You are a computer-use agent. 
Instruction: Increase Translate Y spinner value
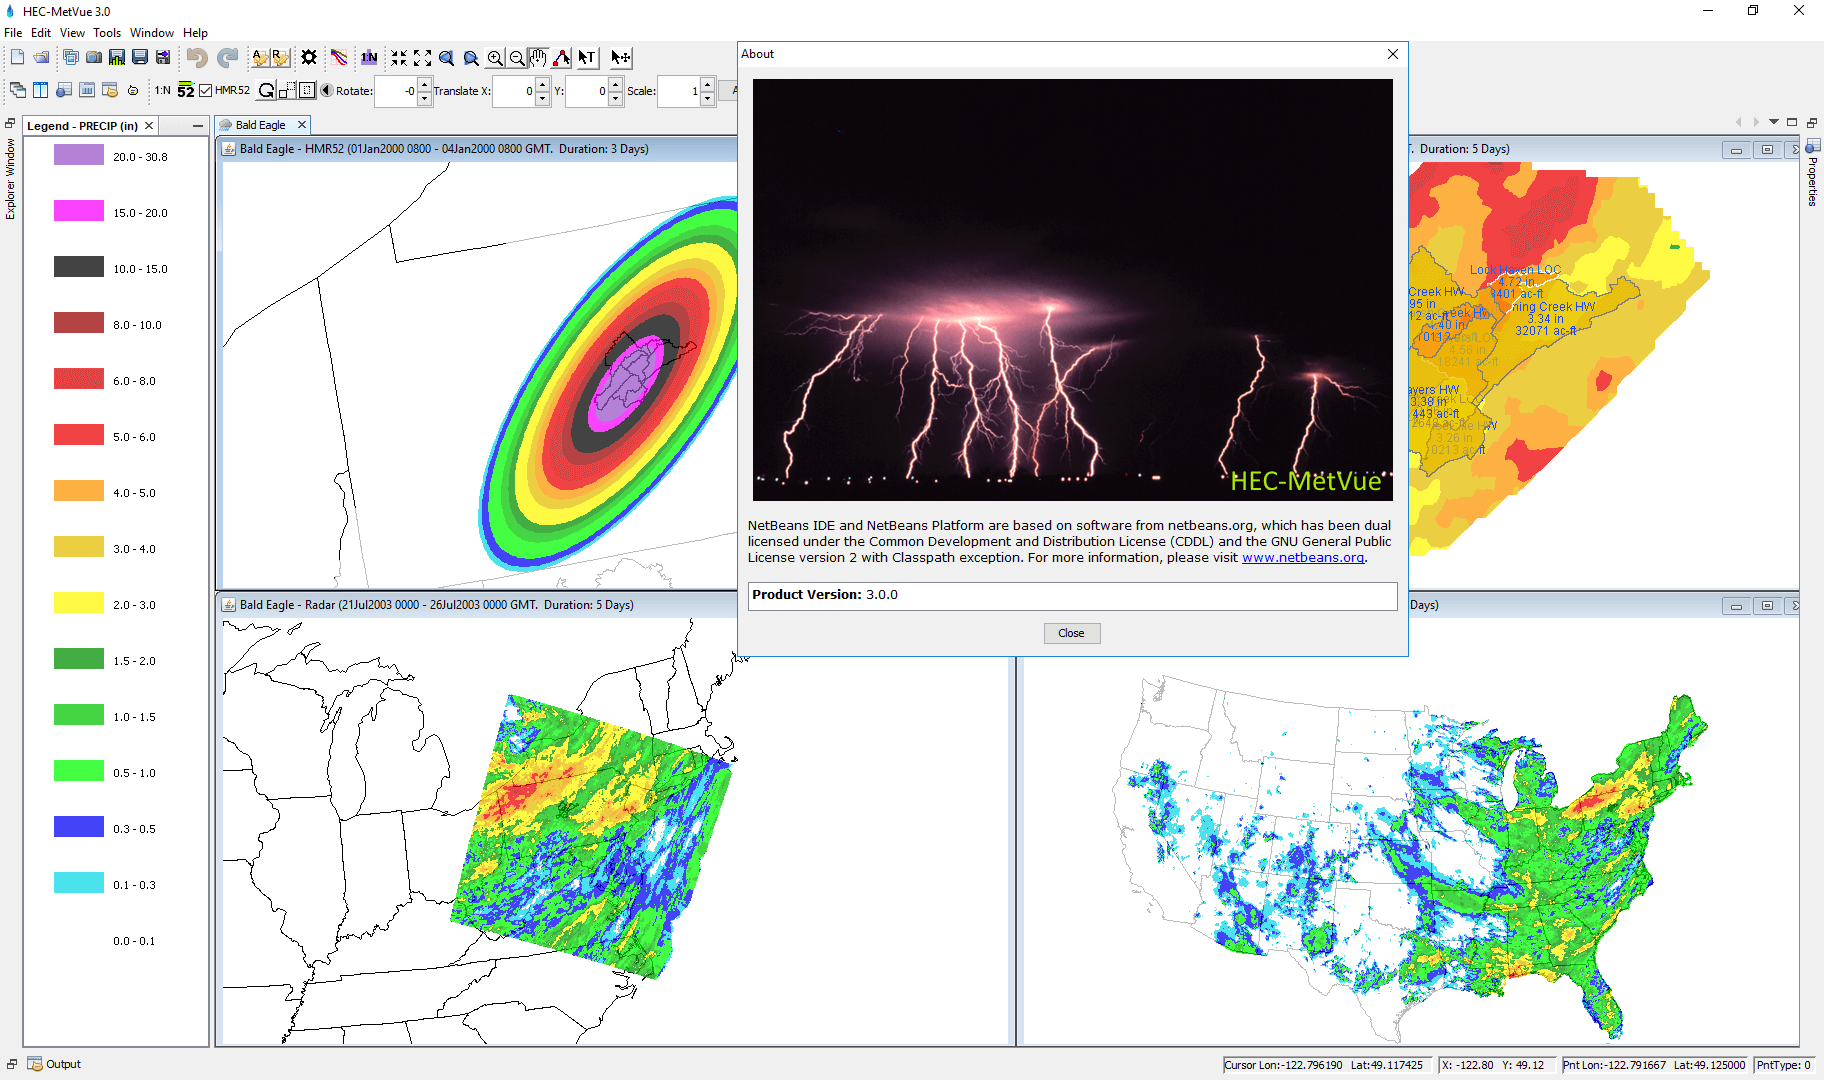tap(616, 84)
